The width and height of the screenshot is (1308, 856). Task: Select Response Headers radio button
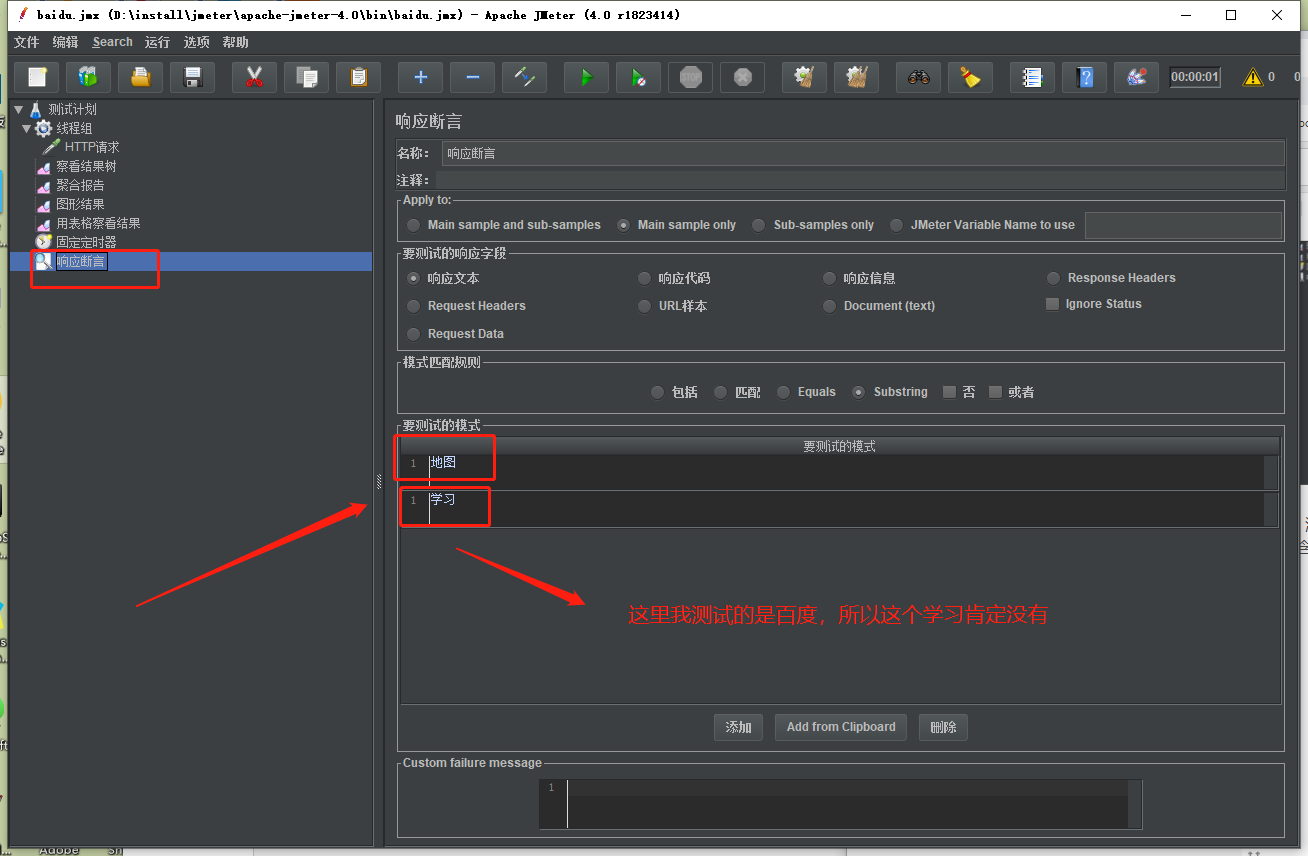[x=1054, y=278]
